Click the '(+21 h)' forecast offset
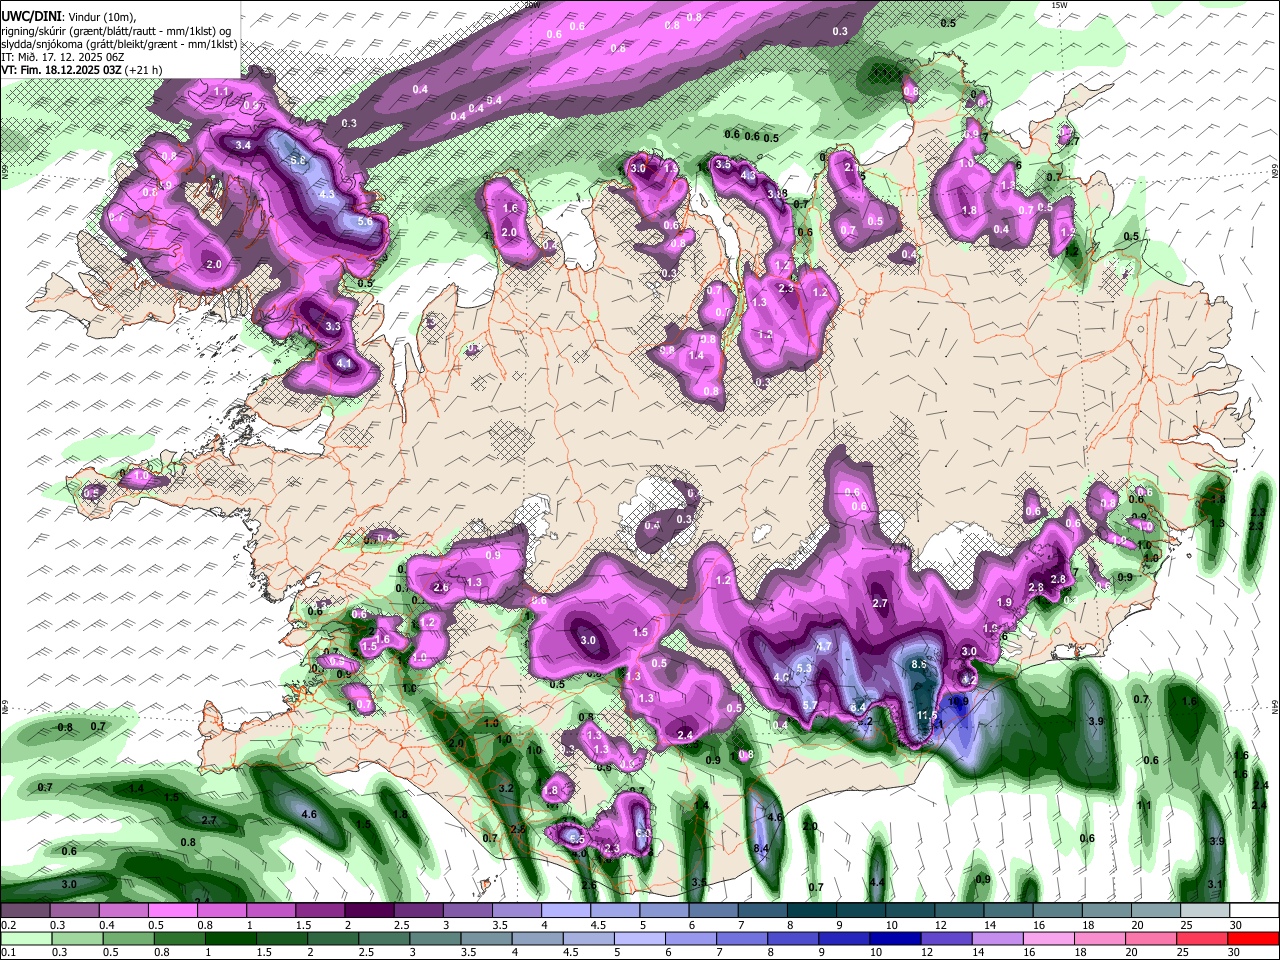Screen dimensions: 1280x960 144,70
